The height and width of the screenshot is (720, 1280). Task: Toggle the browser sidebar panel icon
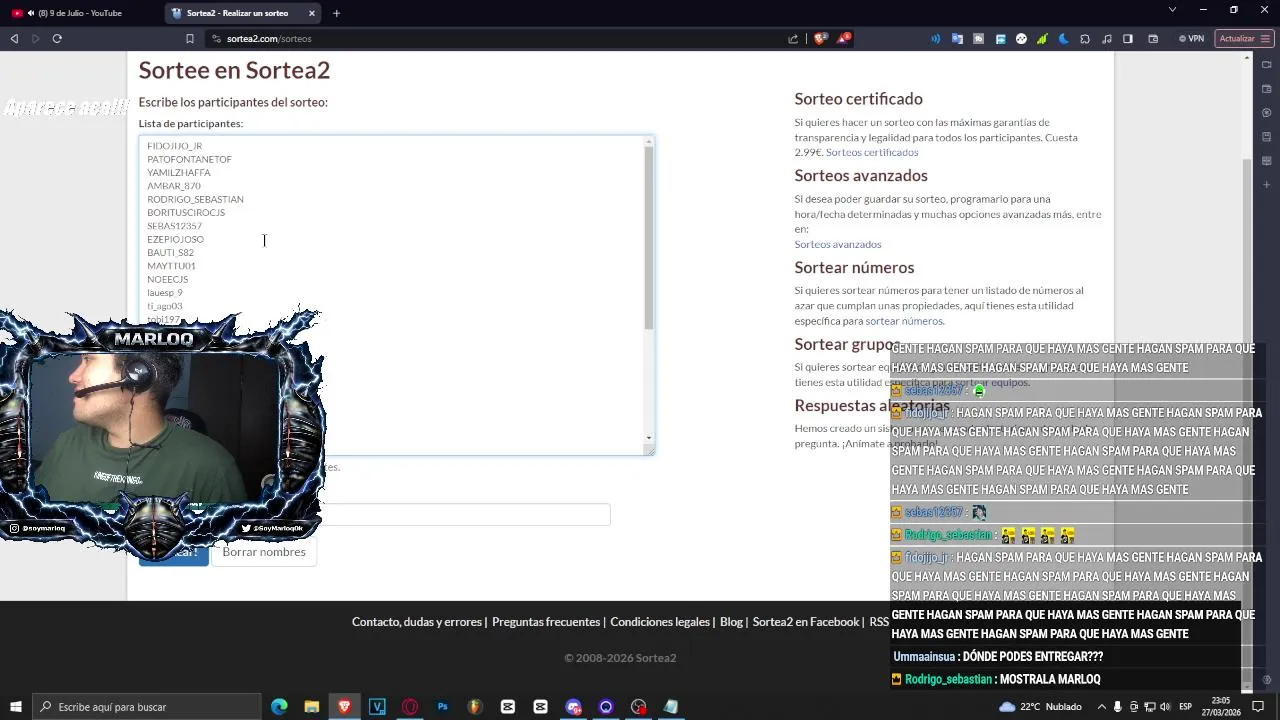pyautogui.click(x=1128, y=39)
